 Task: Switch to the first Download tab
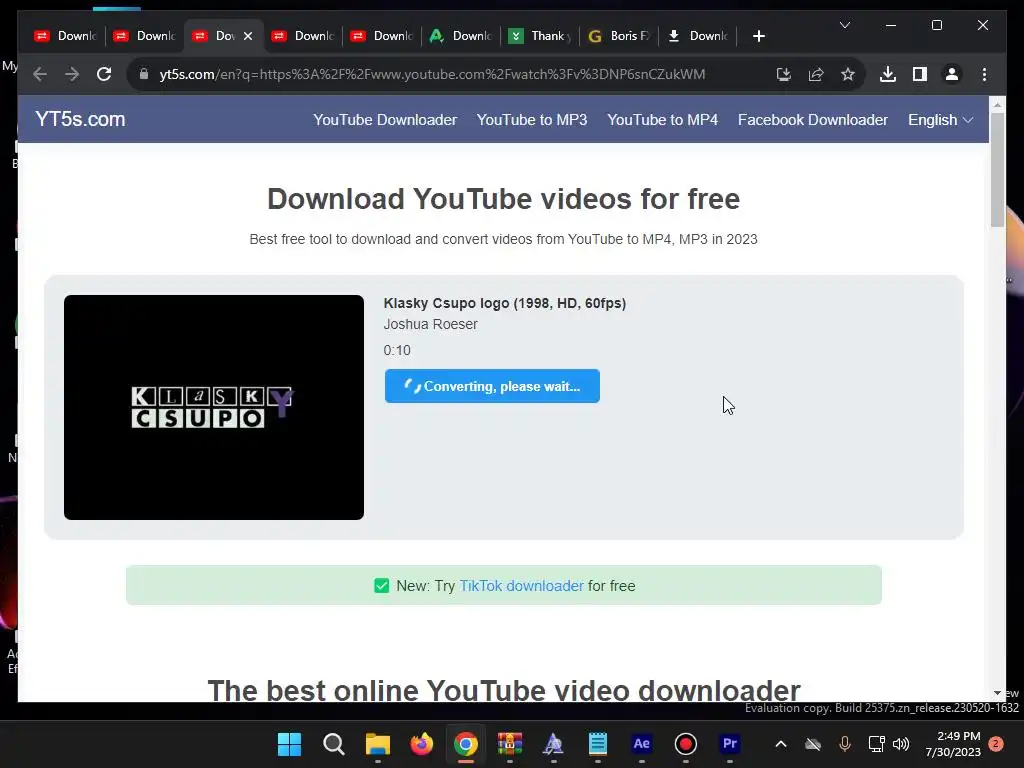65,36
